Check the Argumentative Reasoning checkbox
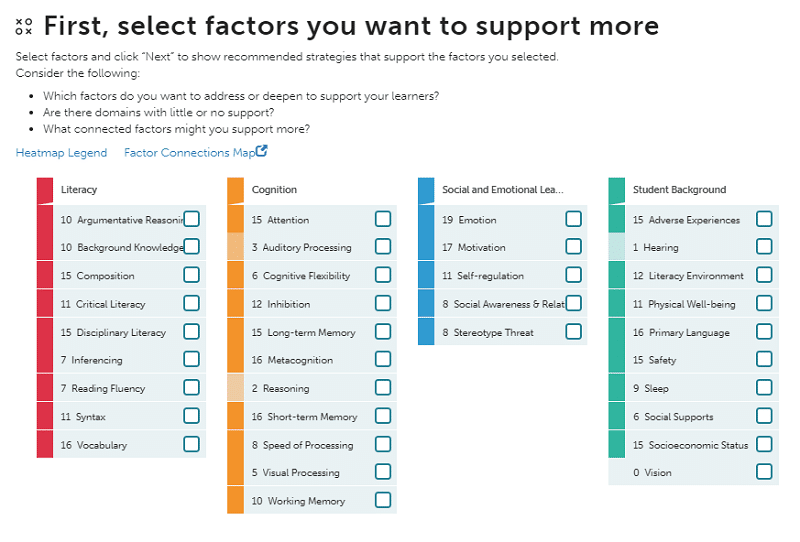Screen dimensions: 800x542 (191, 219)
